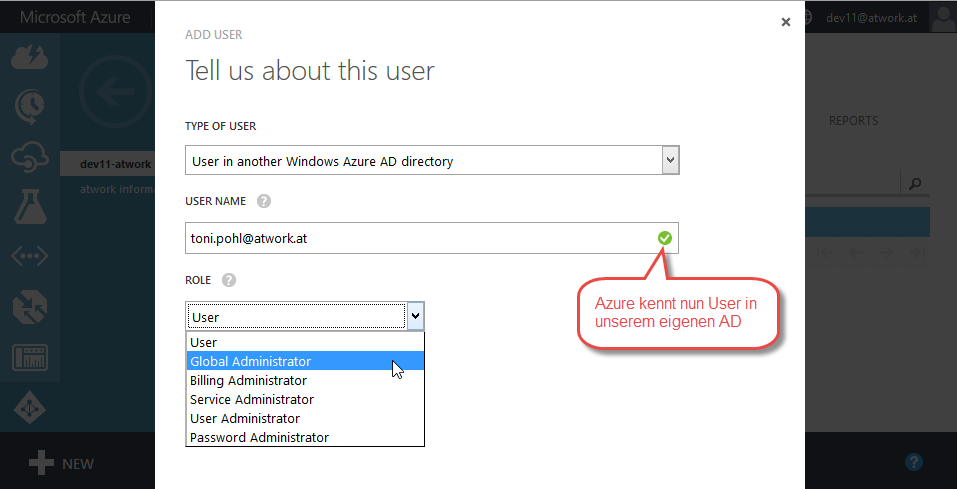Click the back arrow circle button
Image resolution: width=957 pixels, height=489 pixels.
tap(108, 92)
